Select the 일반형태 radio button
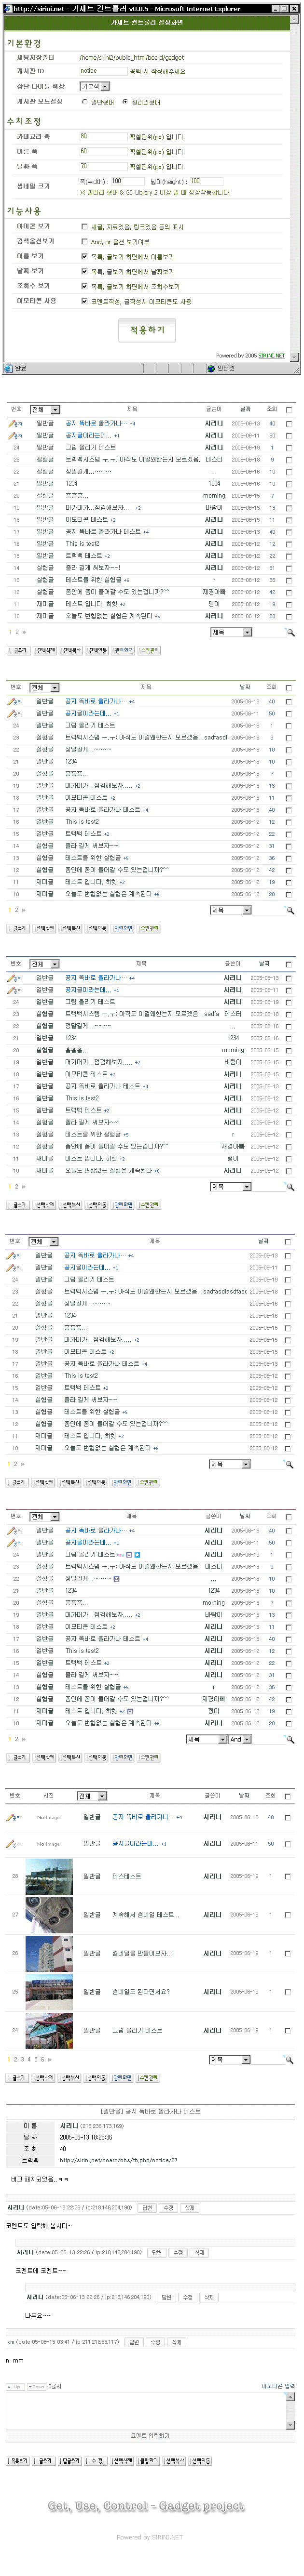Image resolution: width=304 pixels, height=2576 pixels. coord(85,102)
